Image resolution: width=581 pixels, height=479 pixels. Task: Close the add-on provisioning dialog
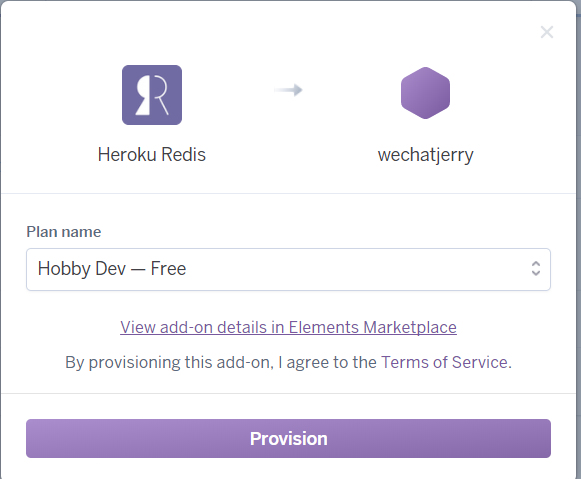click(547, 32)
